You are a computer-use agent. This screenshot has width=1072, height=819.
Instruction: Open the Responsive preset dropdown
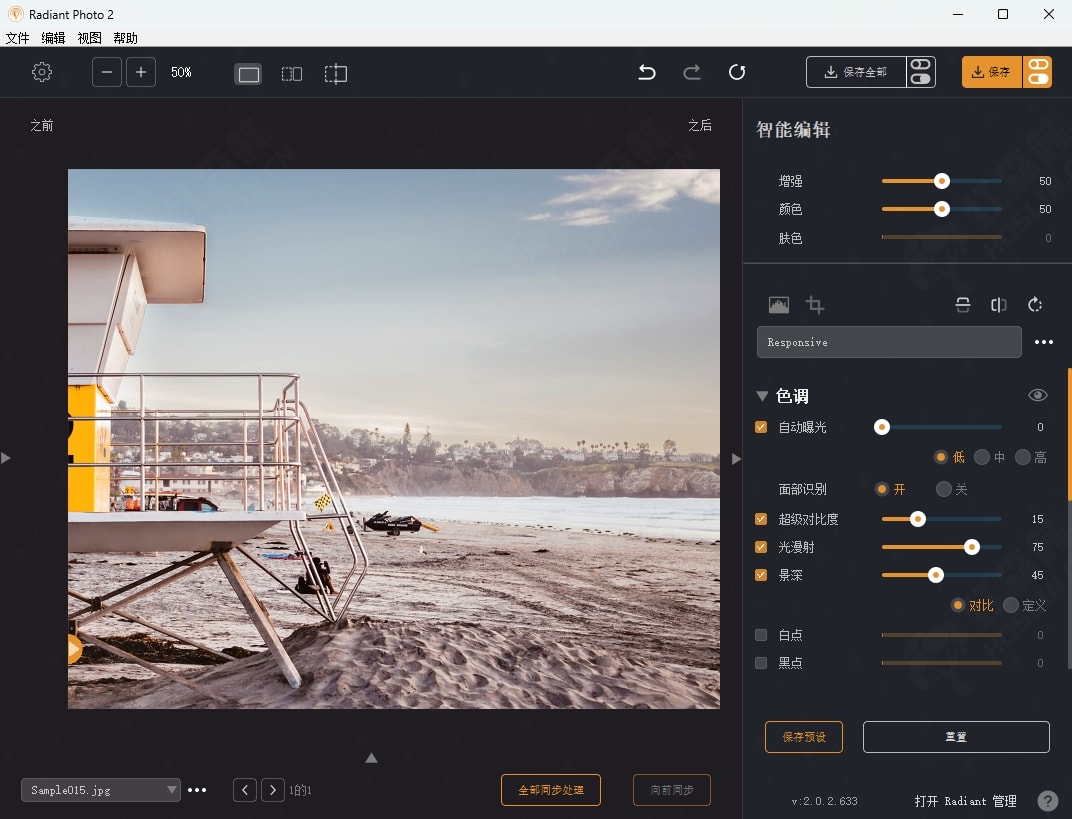pyautogui.click(x=889, y=342)
